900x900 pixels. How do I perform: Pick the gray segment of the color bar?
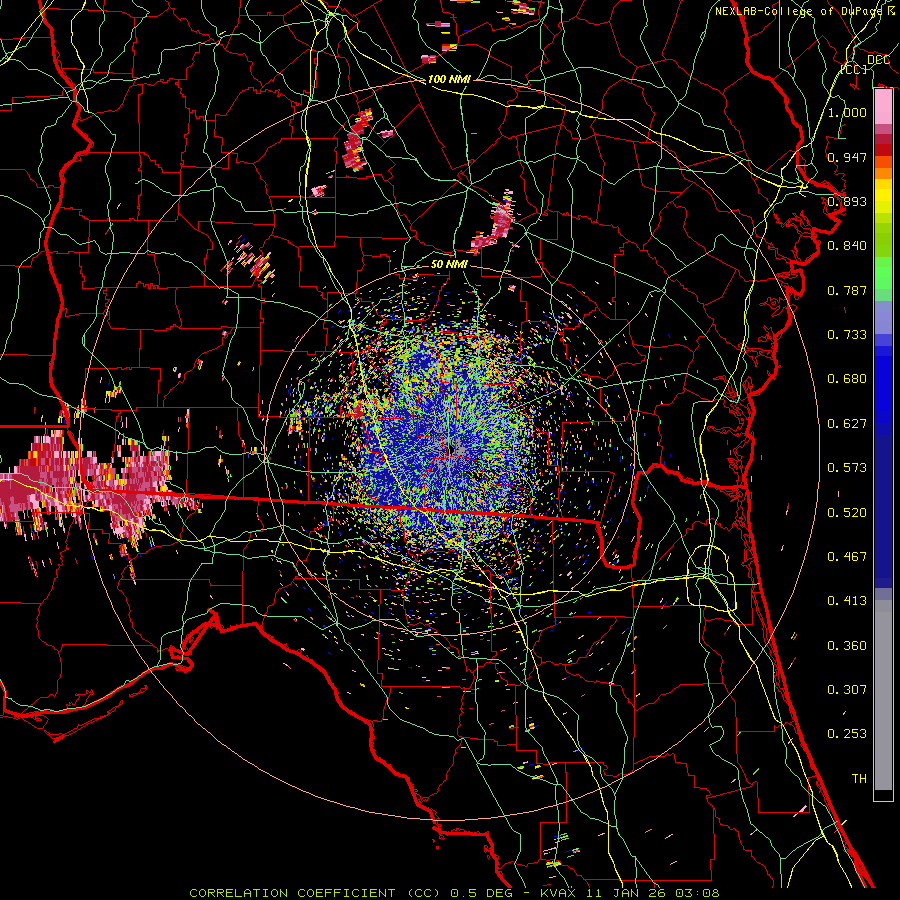(x=883, y=695)
